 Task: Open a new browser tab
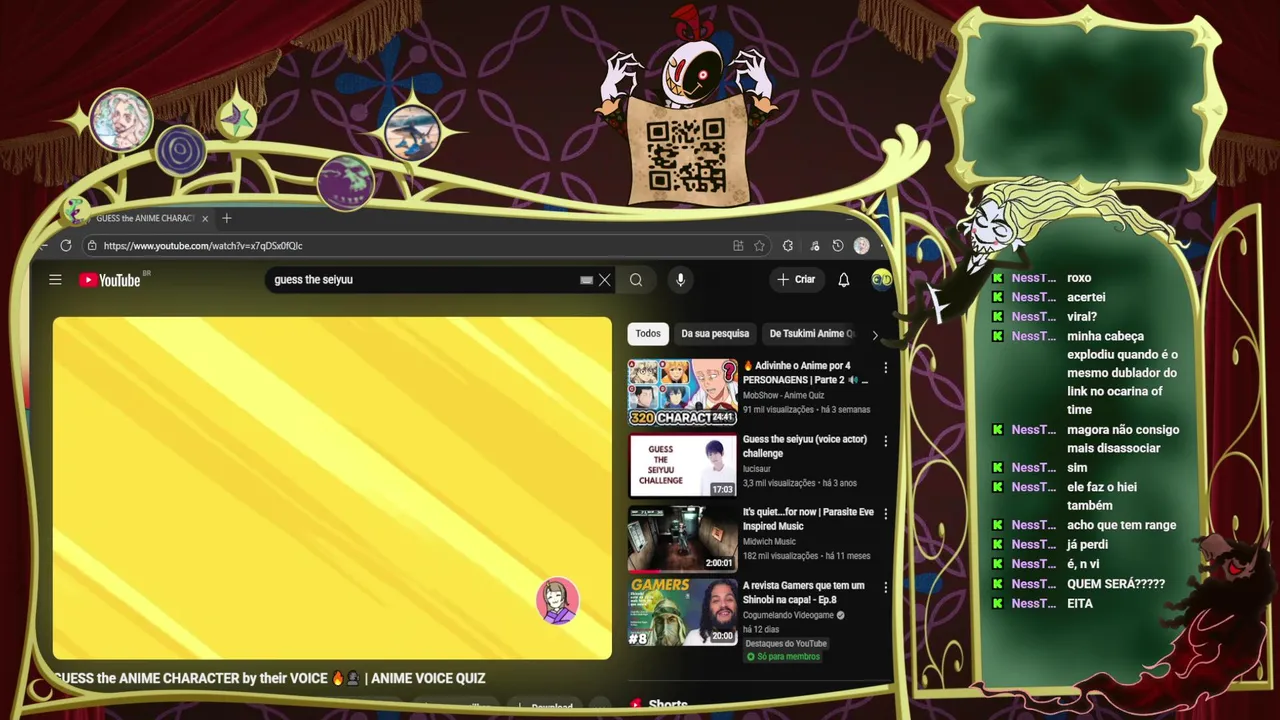(227, 218)
